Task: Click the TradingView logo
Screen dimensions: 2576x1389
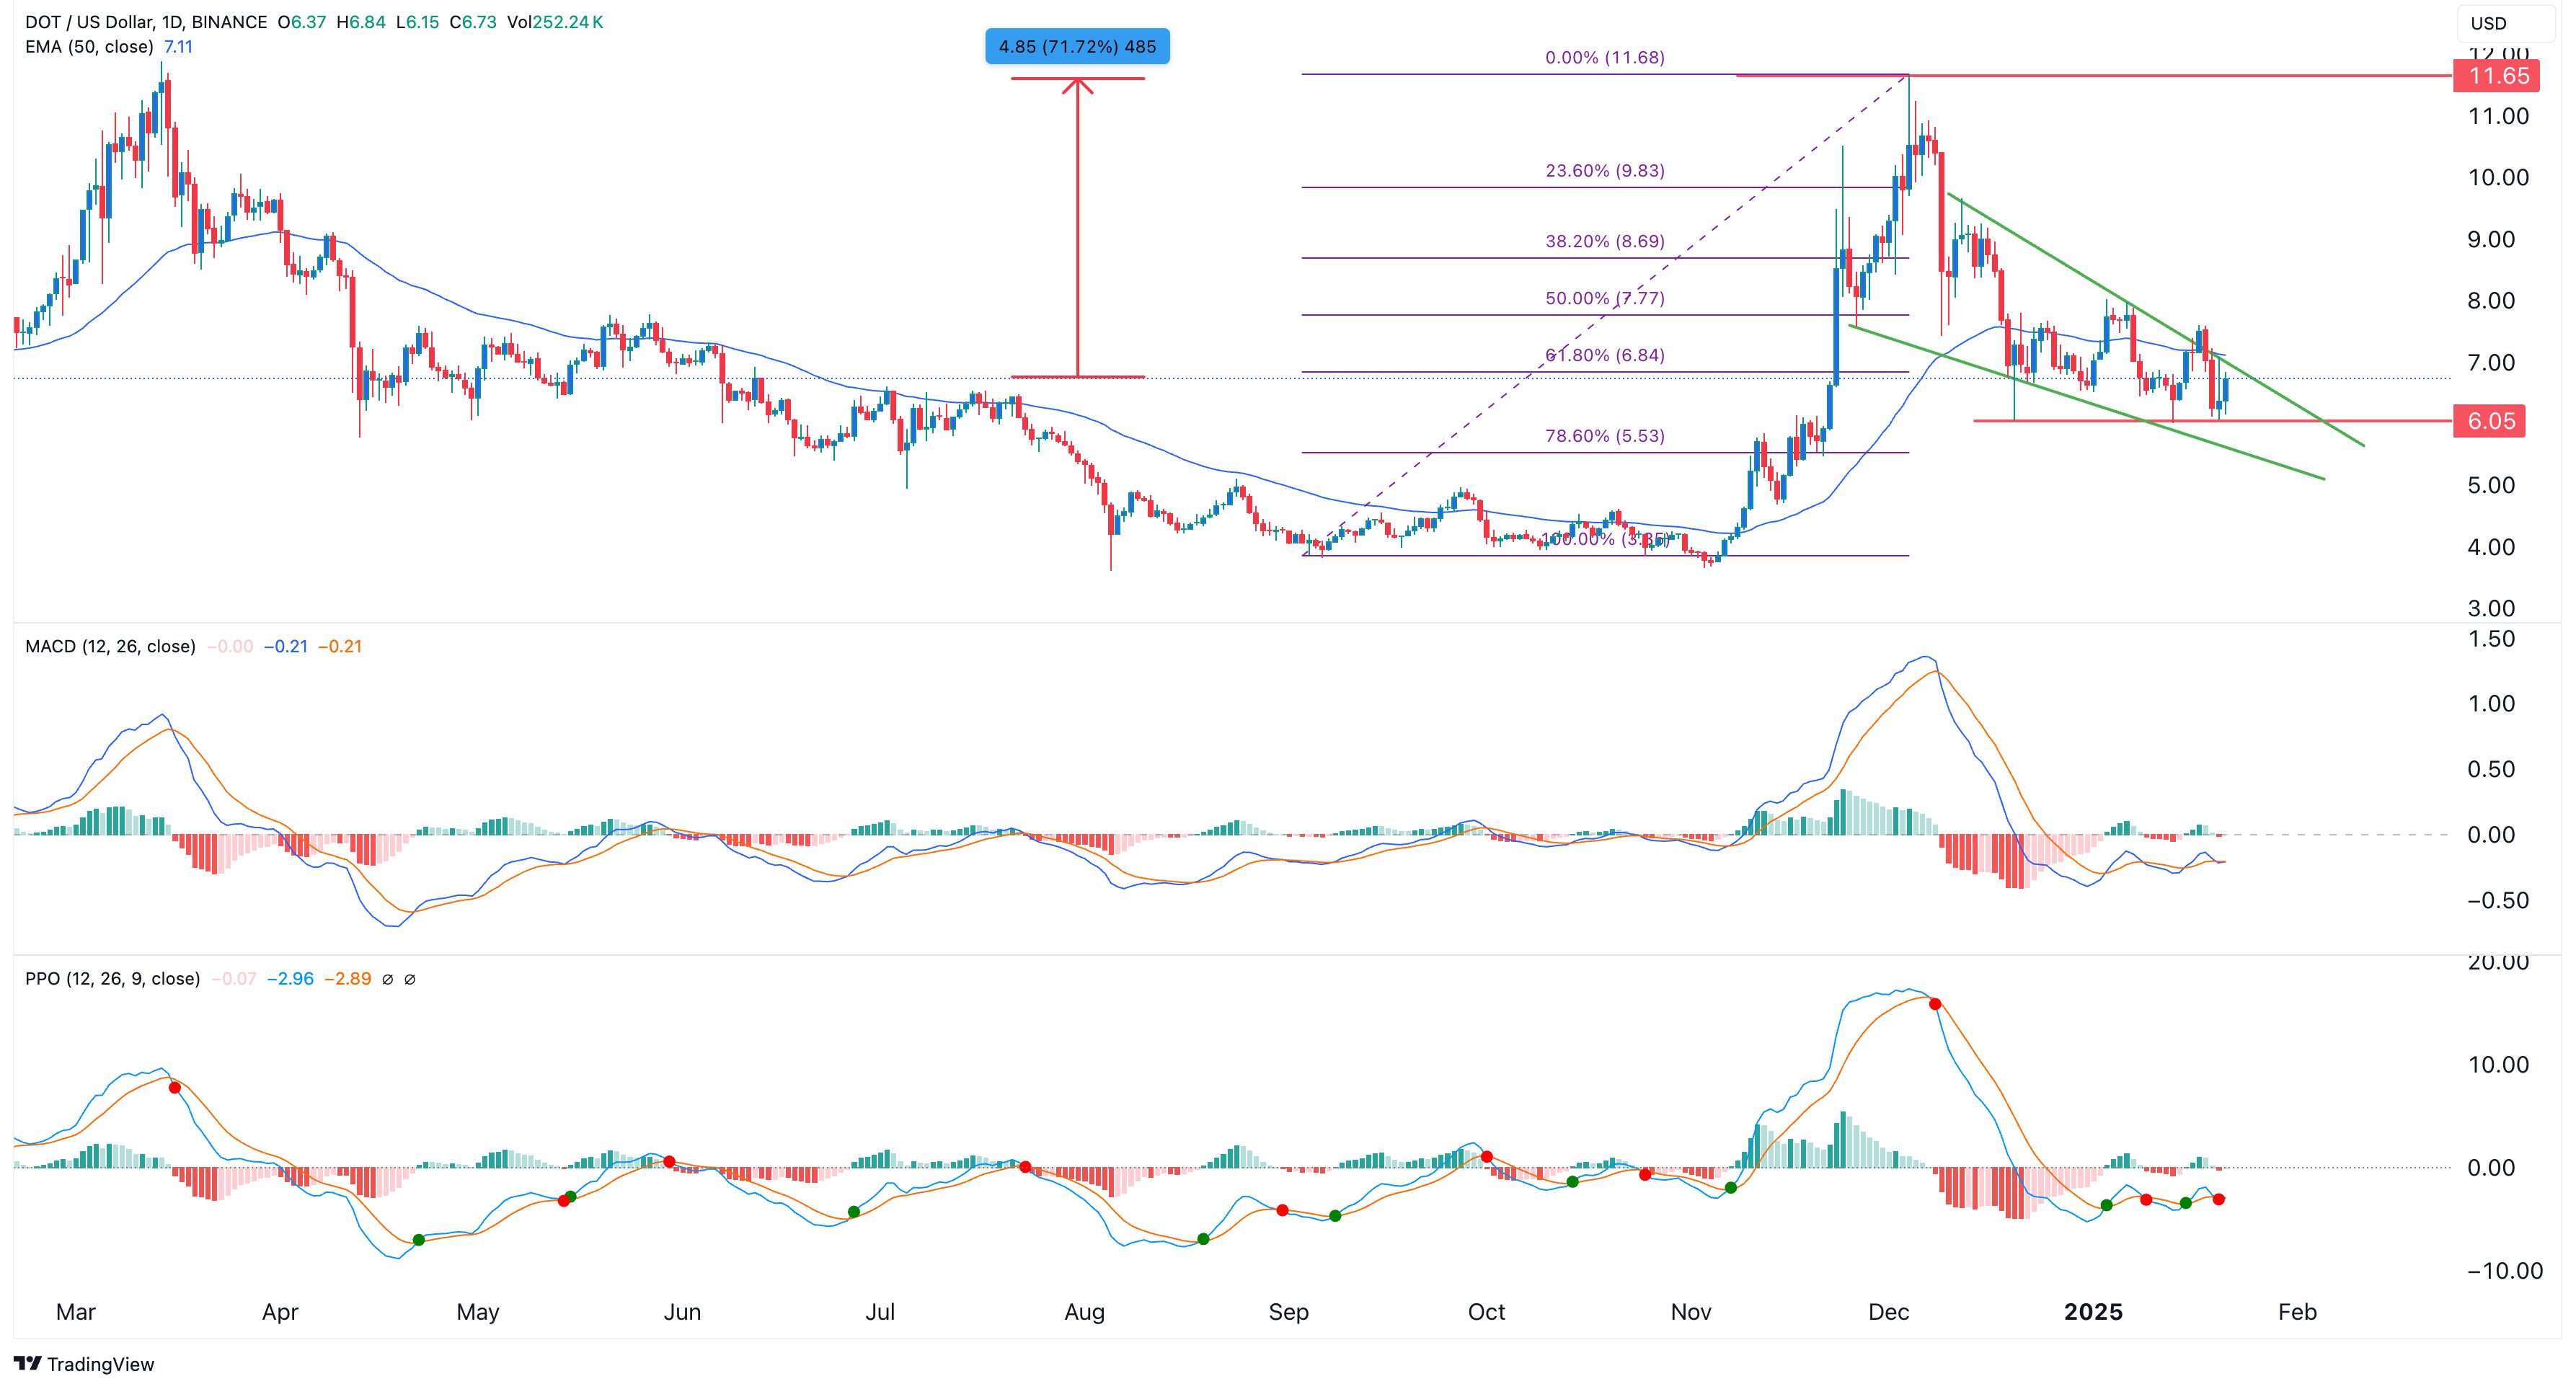Action: (84, 1364)
